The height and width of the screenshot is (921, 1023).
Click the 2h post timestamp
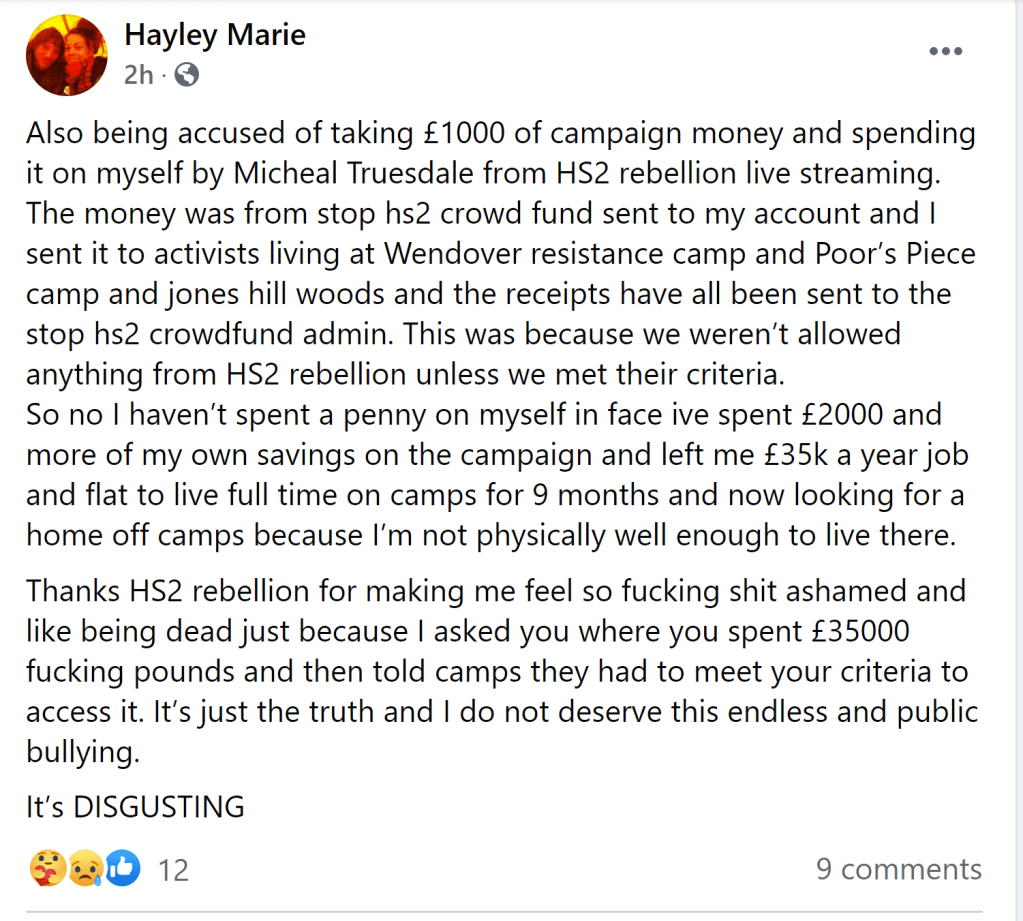(139, 75)
